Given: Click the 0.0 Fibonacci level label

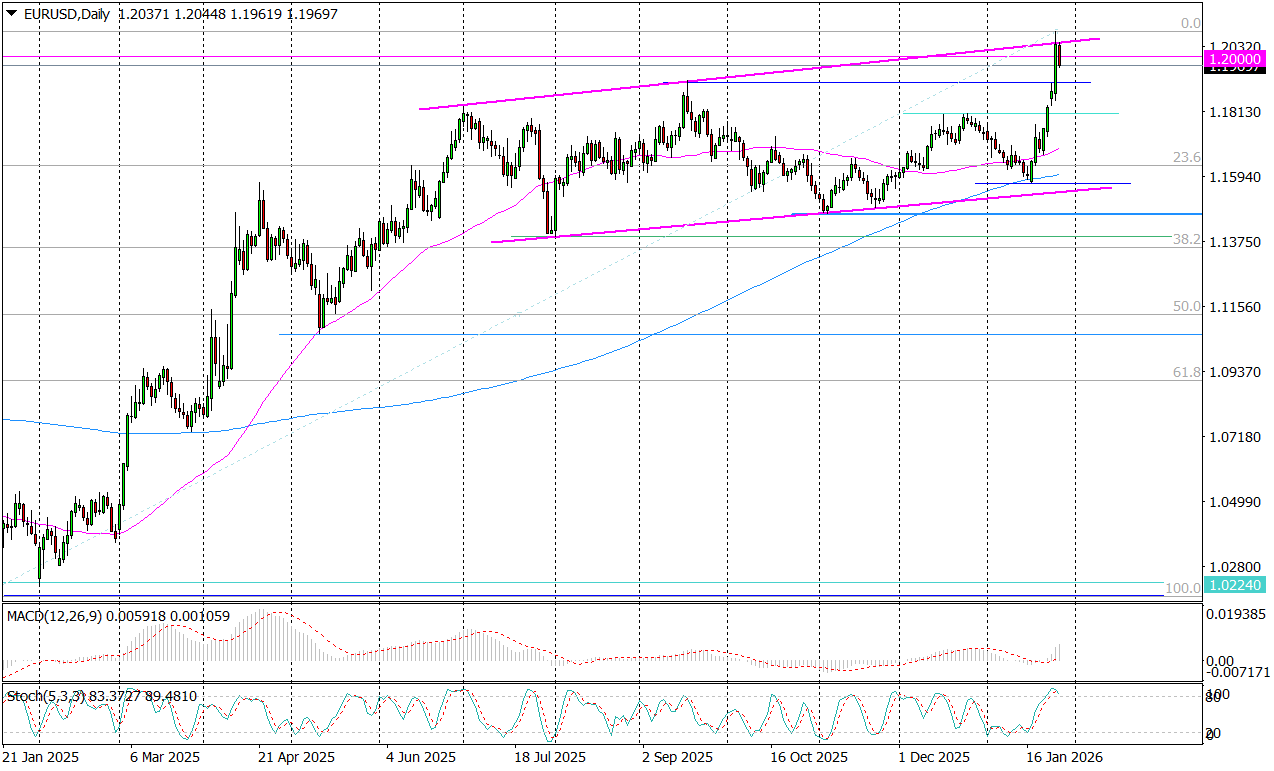Looking at the screenshot, I should click(1190, 23).
